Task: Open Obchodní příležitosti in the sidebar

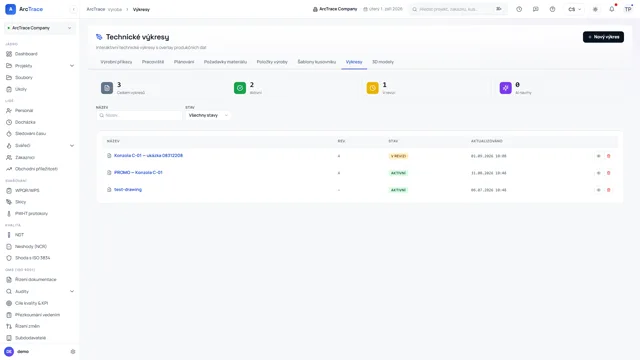Action: (36, 169)
